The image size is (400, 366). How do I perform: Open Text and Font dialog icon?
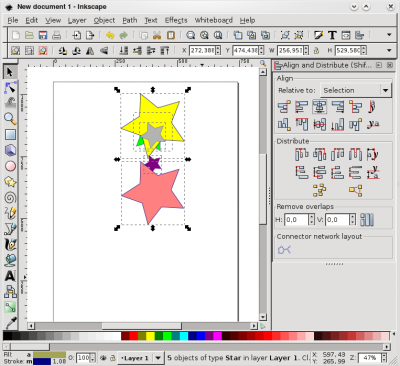click(x=332, y=35)
